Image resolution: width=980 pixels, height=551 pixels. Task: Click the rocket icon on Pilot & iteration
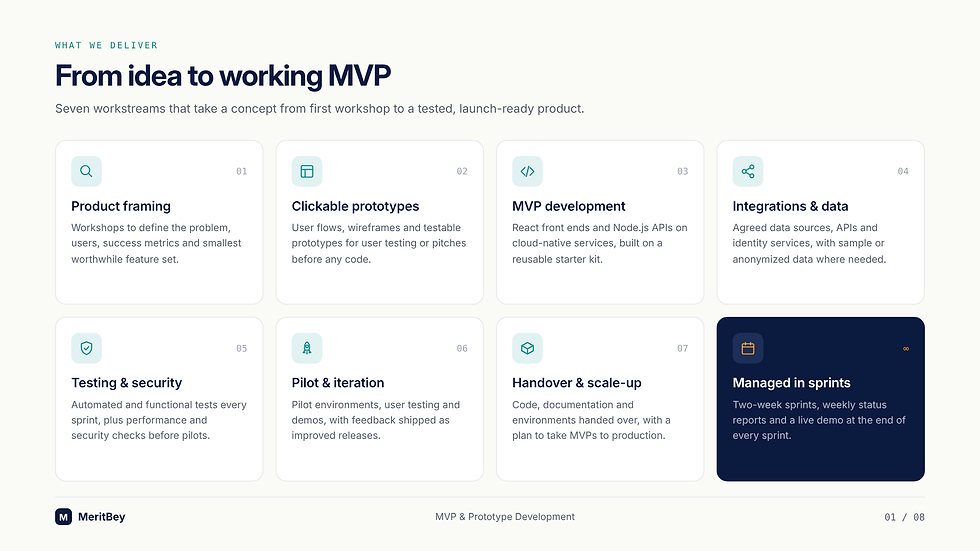[307, 348]
